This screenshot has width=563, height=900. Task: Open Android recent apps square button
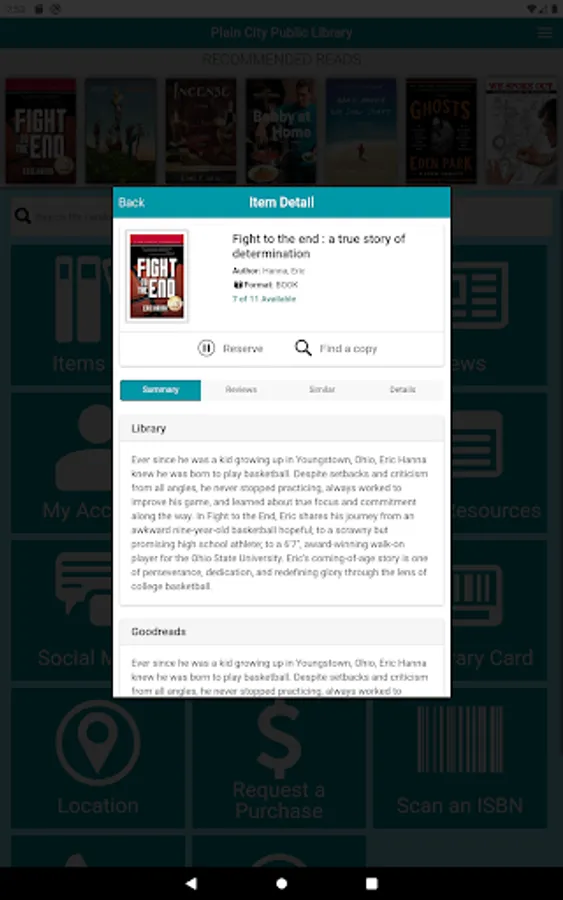(x=372, y=883)
